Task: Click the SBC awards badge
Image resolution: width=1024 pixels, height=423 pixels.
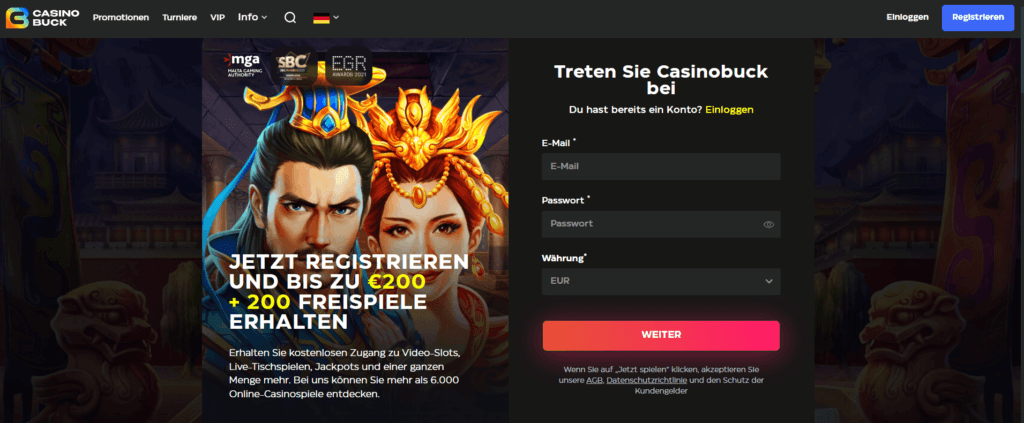Action: (295, 66)
